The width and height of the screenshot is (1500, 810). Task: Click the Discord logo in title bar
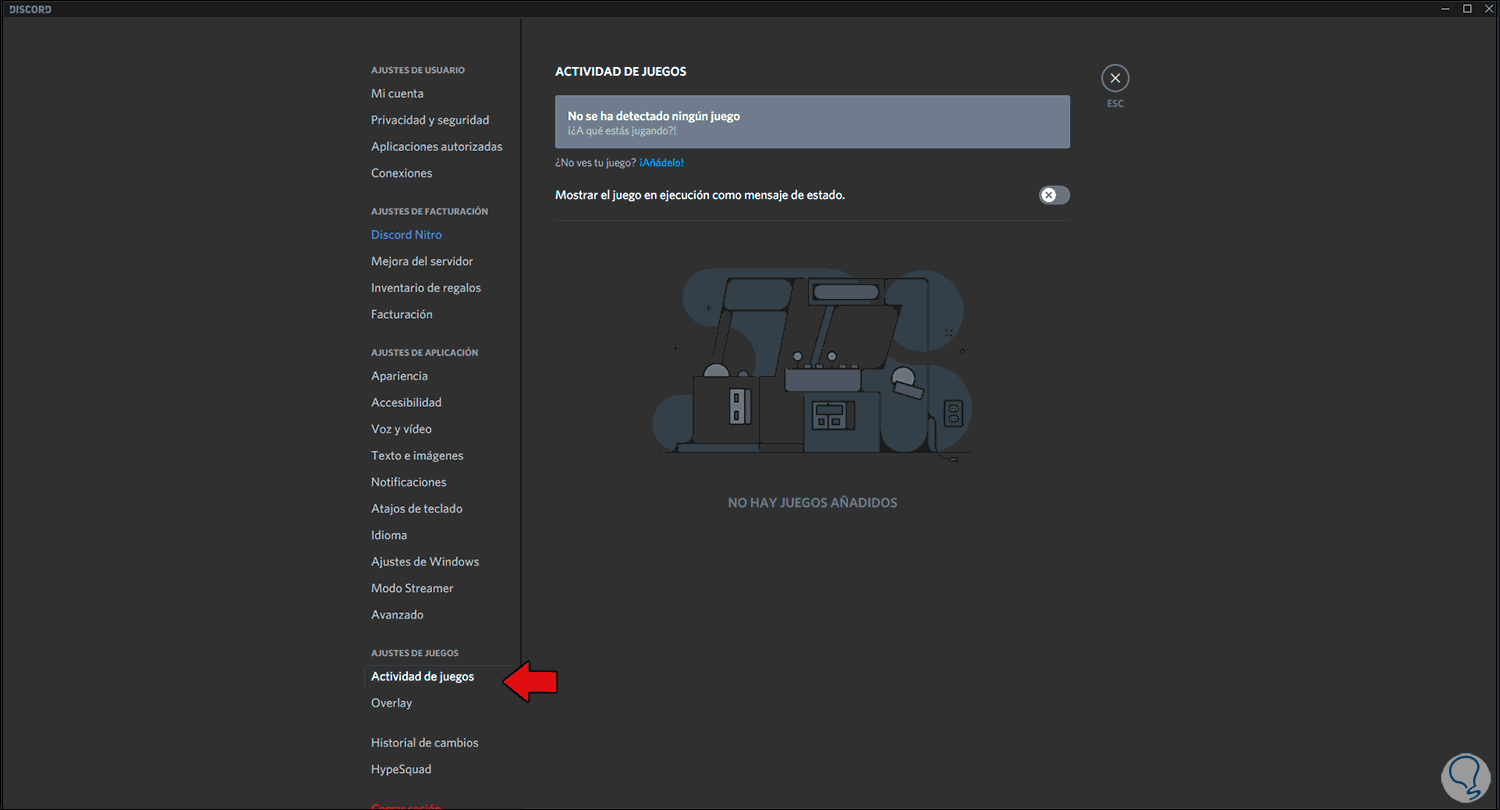pyautogui.click(x=30, y=9)
